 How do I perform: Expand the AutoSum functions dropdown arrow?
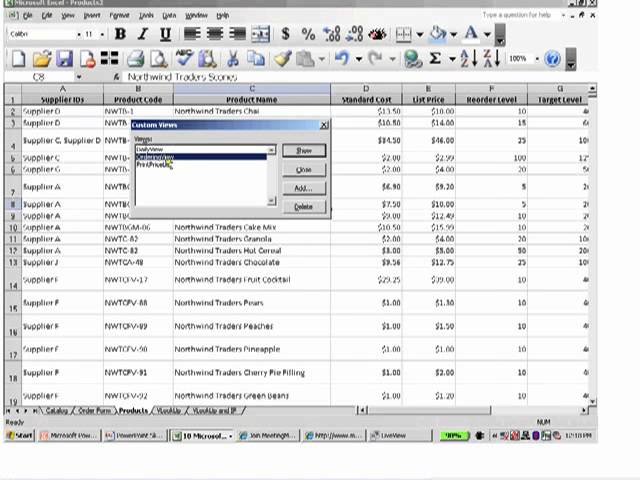pos(452,59)
